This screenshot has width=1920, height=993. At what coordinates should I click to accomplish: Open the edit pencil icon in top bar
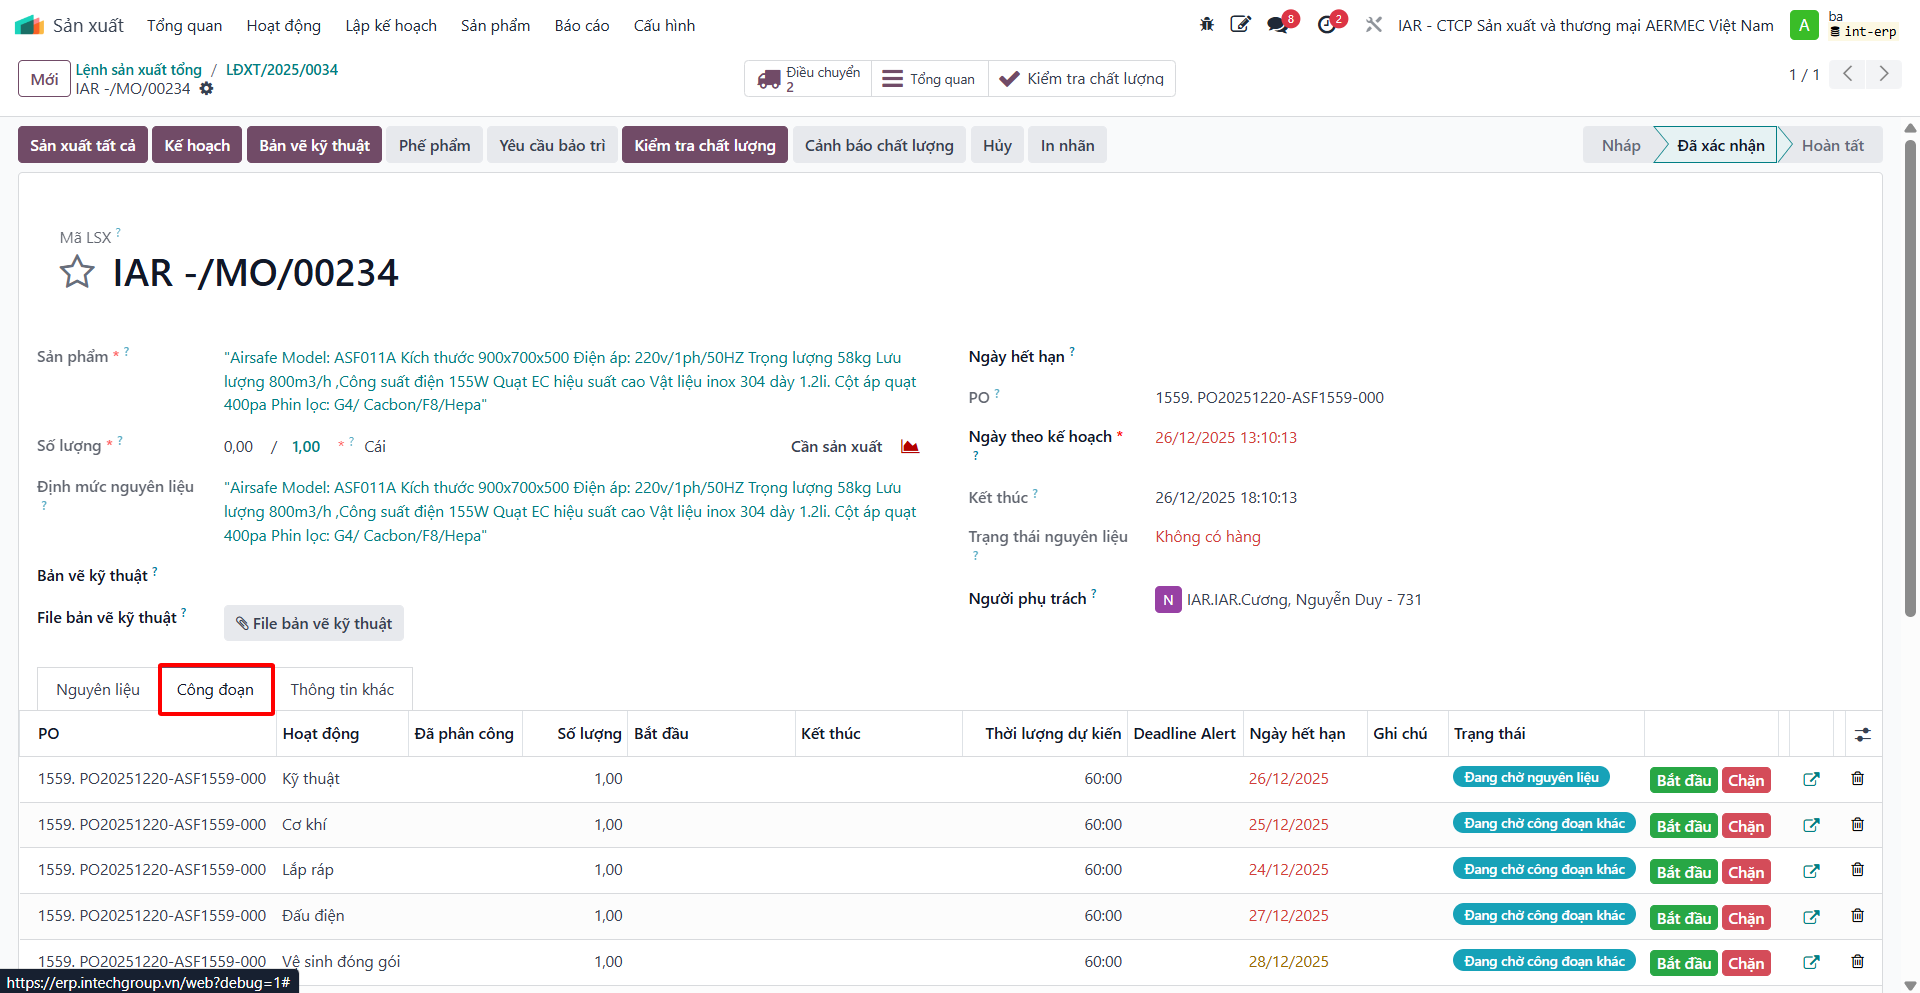(x=1240, y=25)
